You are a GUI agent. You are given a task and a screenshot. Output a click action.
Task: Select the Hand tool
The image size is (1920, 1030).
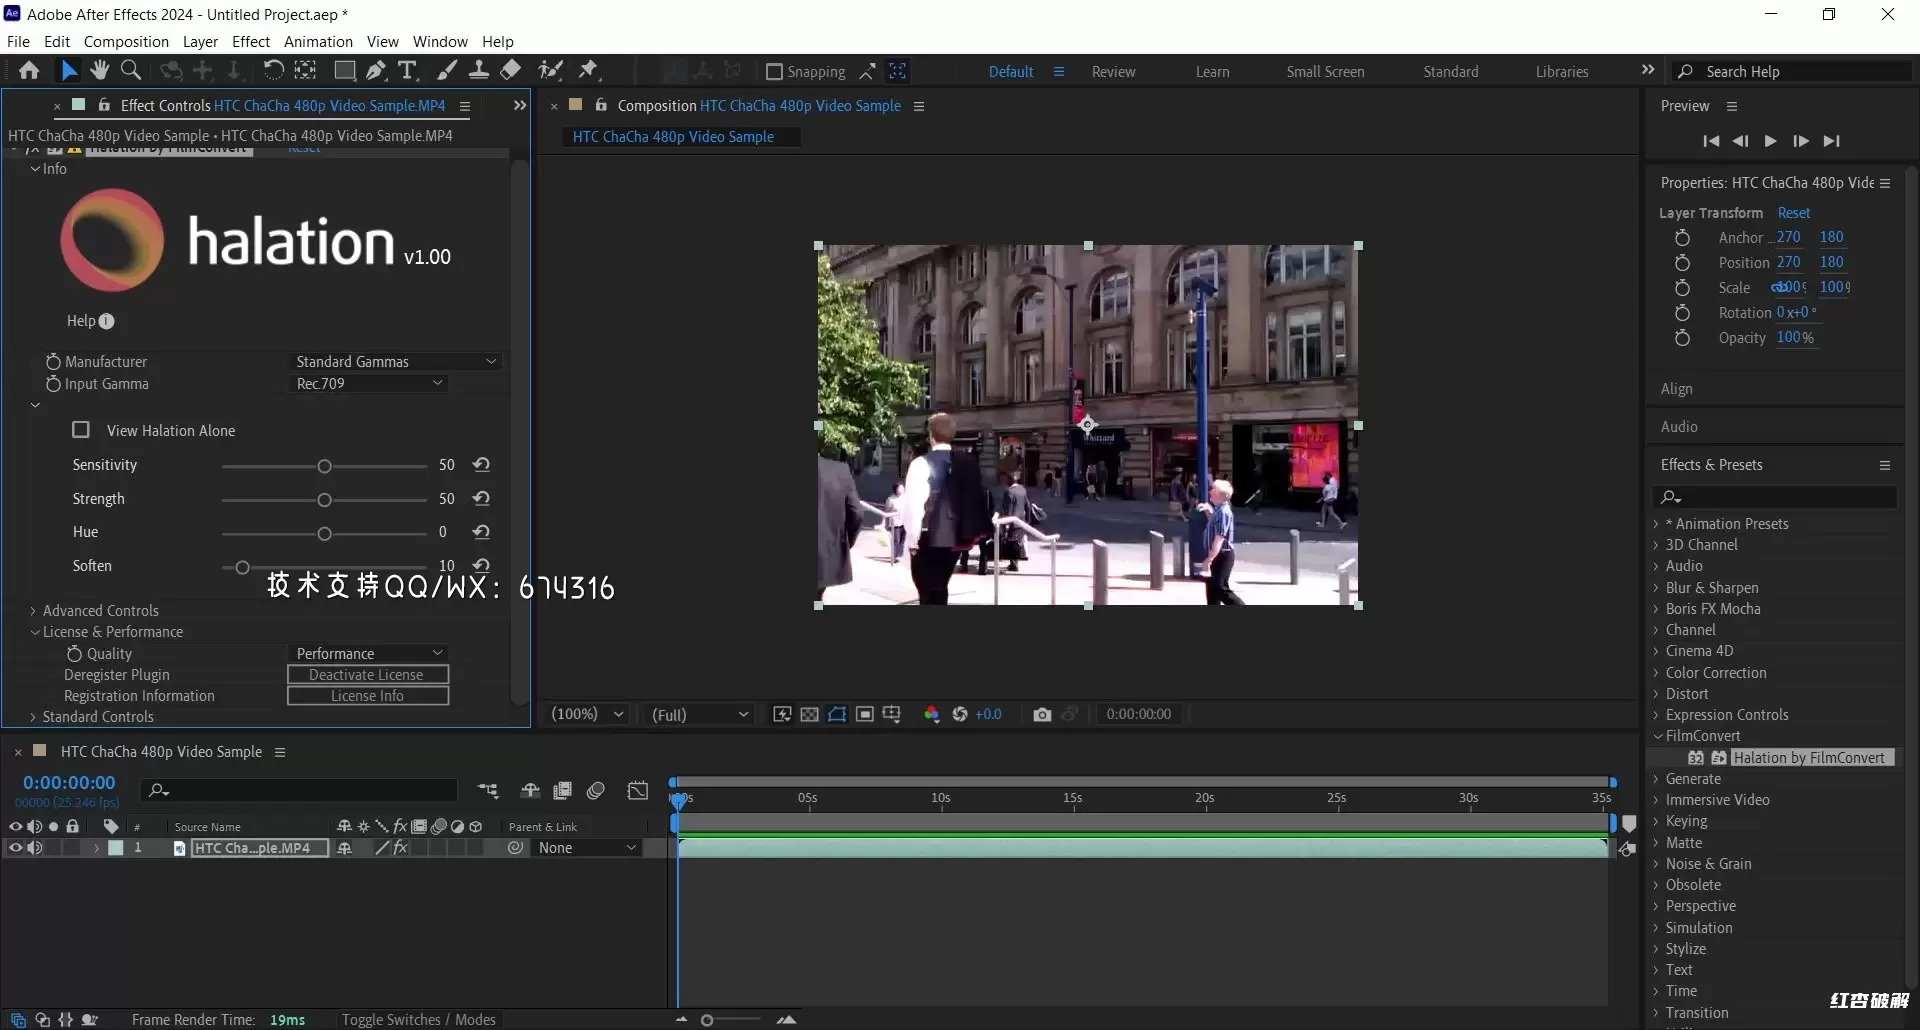click(99, 70)
